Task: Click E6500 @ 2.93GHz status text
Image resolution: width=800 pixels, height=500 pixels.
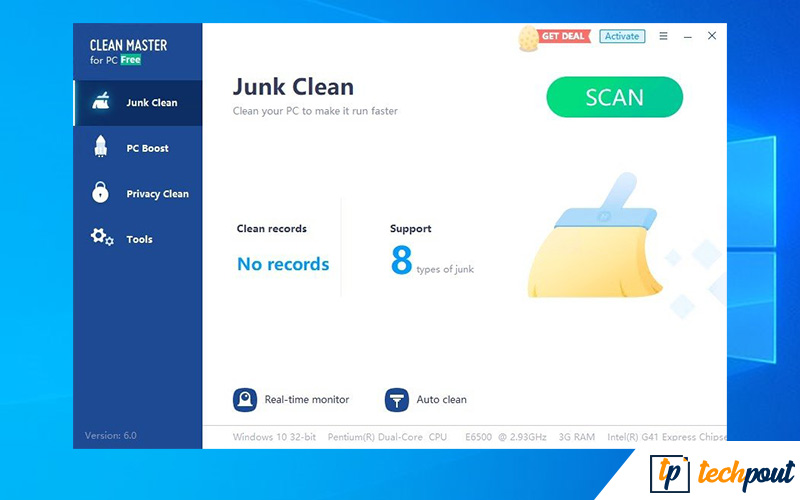Action: (506, 437)
